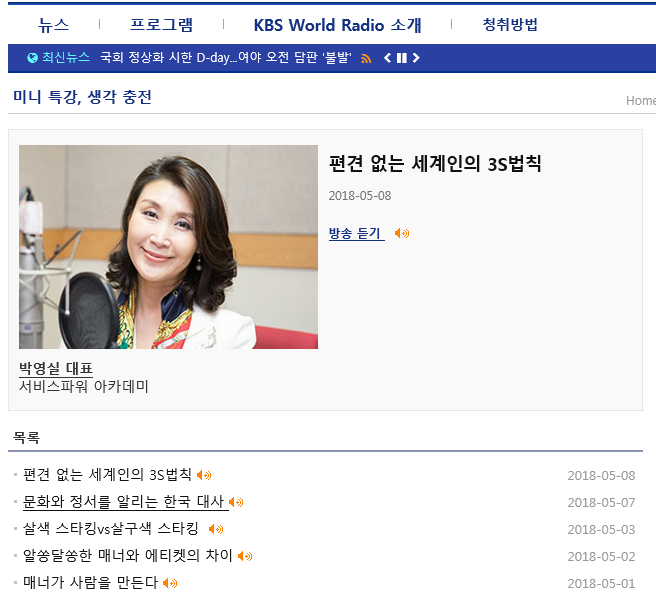The image size is (656, 595).
Task: Pause the news ticker
Action: pyautogui.click(x=402, y=58)
